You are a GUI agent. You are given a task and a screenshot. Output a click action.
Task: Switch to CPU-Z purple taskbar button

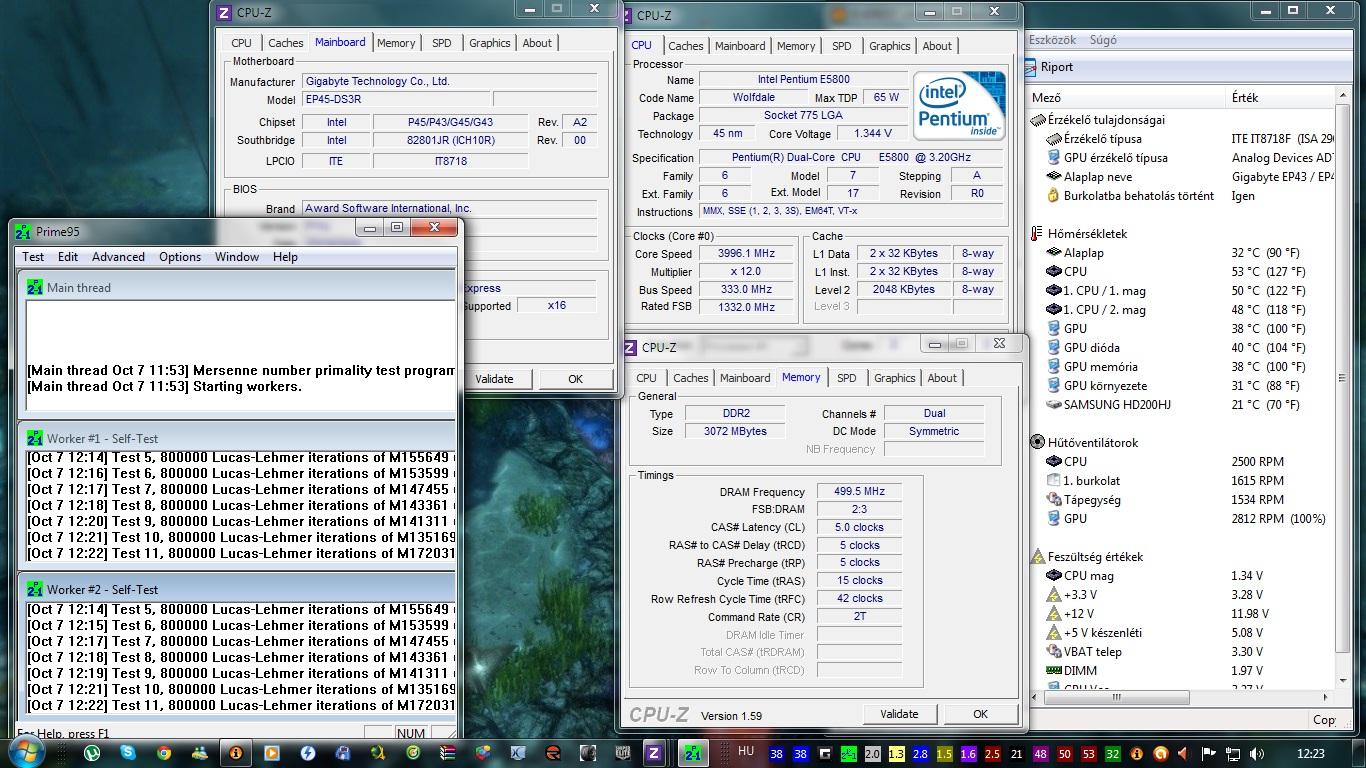point(654,753)
